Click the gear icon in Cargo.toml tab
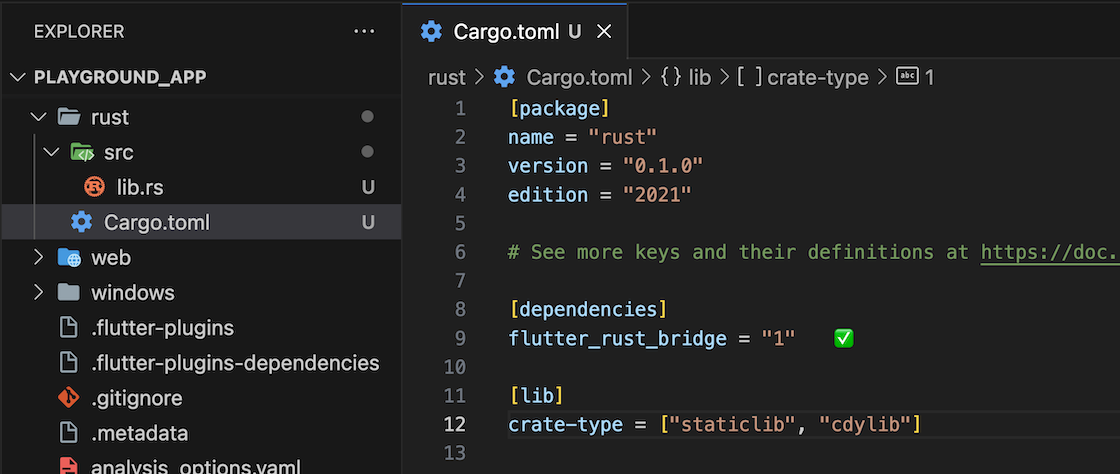Screen dimensions: 1120x474 tap(431, 31)
